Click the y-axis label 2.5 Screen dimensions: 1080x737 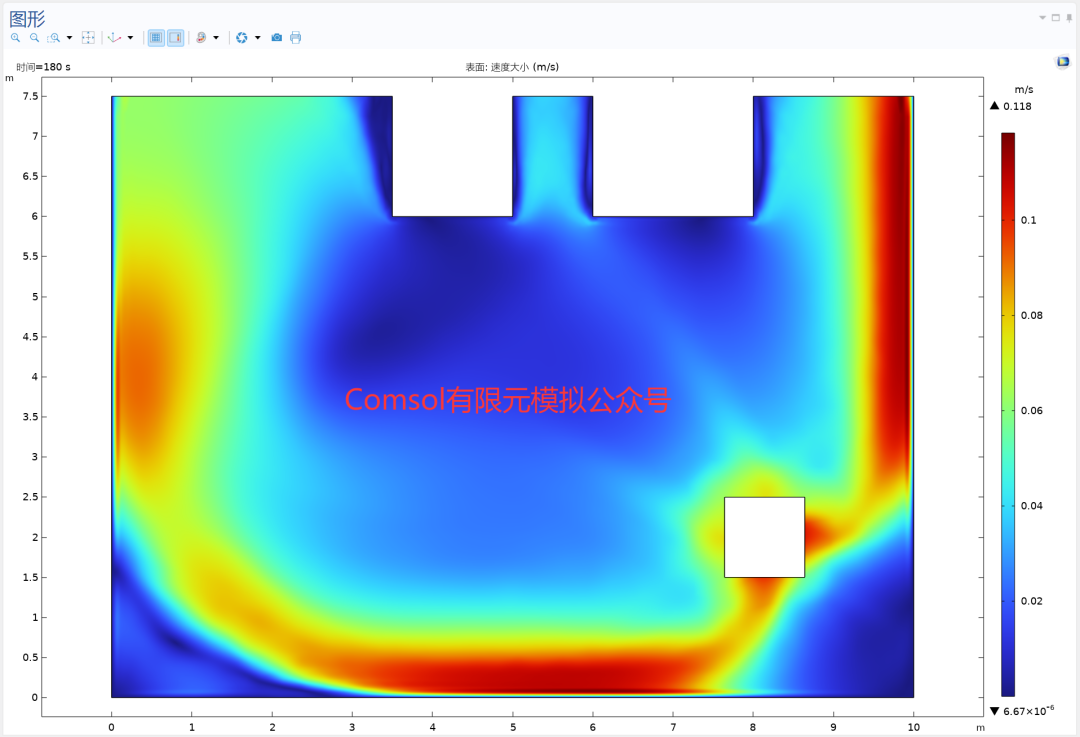tap(30, 497)
